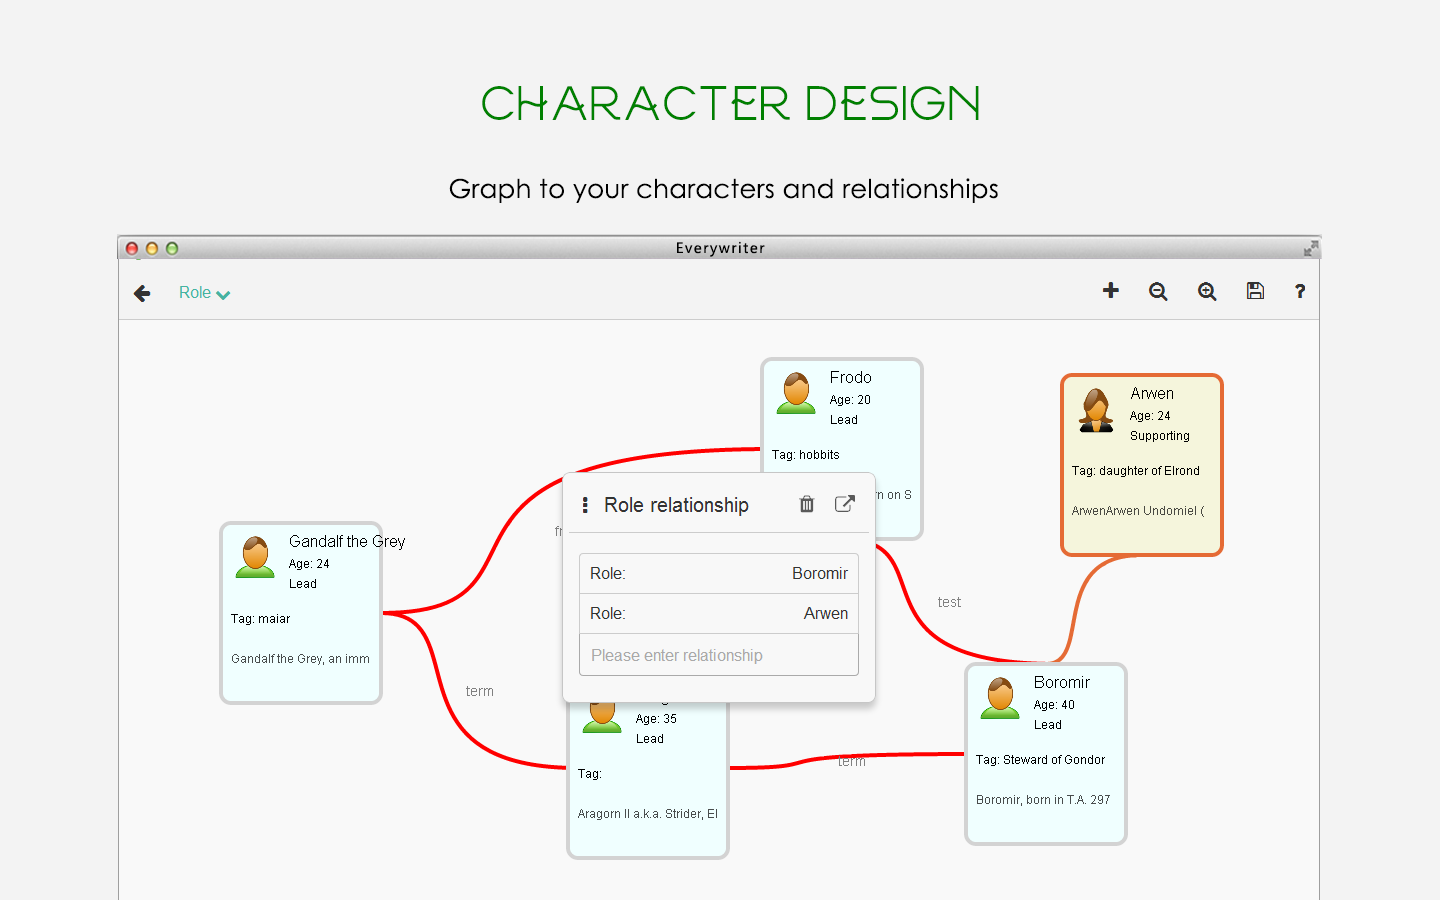Open help with question mark icon
Screen dimensions: 1440x900
click(1300, 291)
